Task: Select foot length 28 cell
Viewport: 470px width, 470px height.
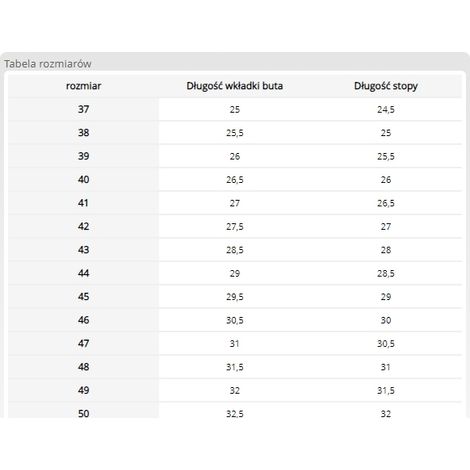Action: tap(386, 250)
